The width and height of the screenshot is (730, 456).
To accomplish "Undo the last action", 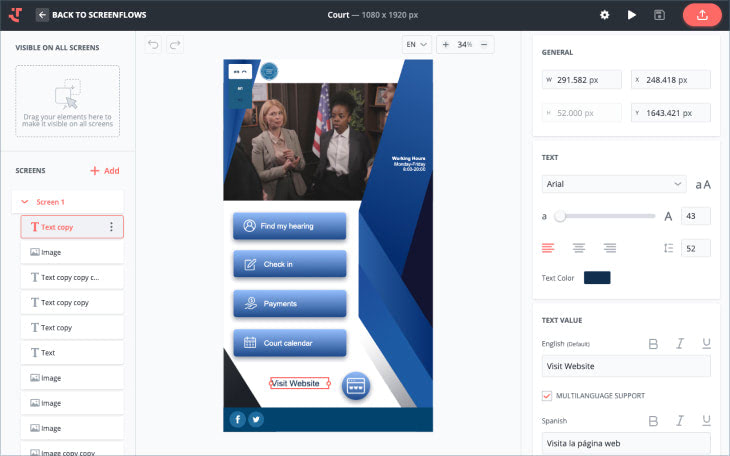I will (153, 44).
